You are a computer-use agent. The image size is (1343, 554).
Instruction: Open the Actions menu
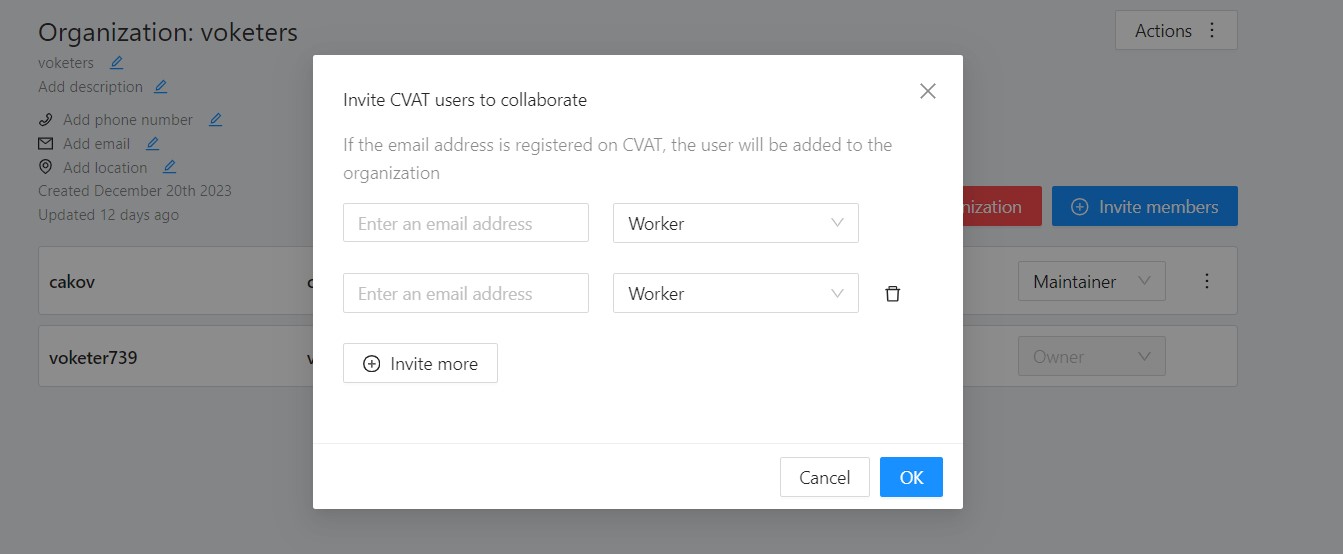[x=1175, y=30]
